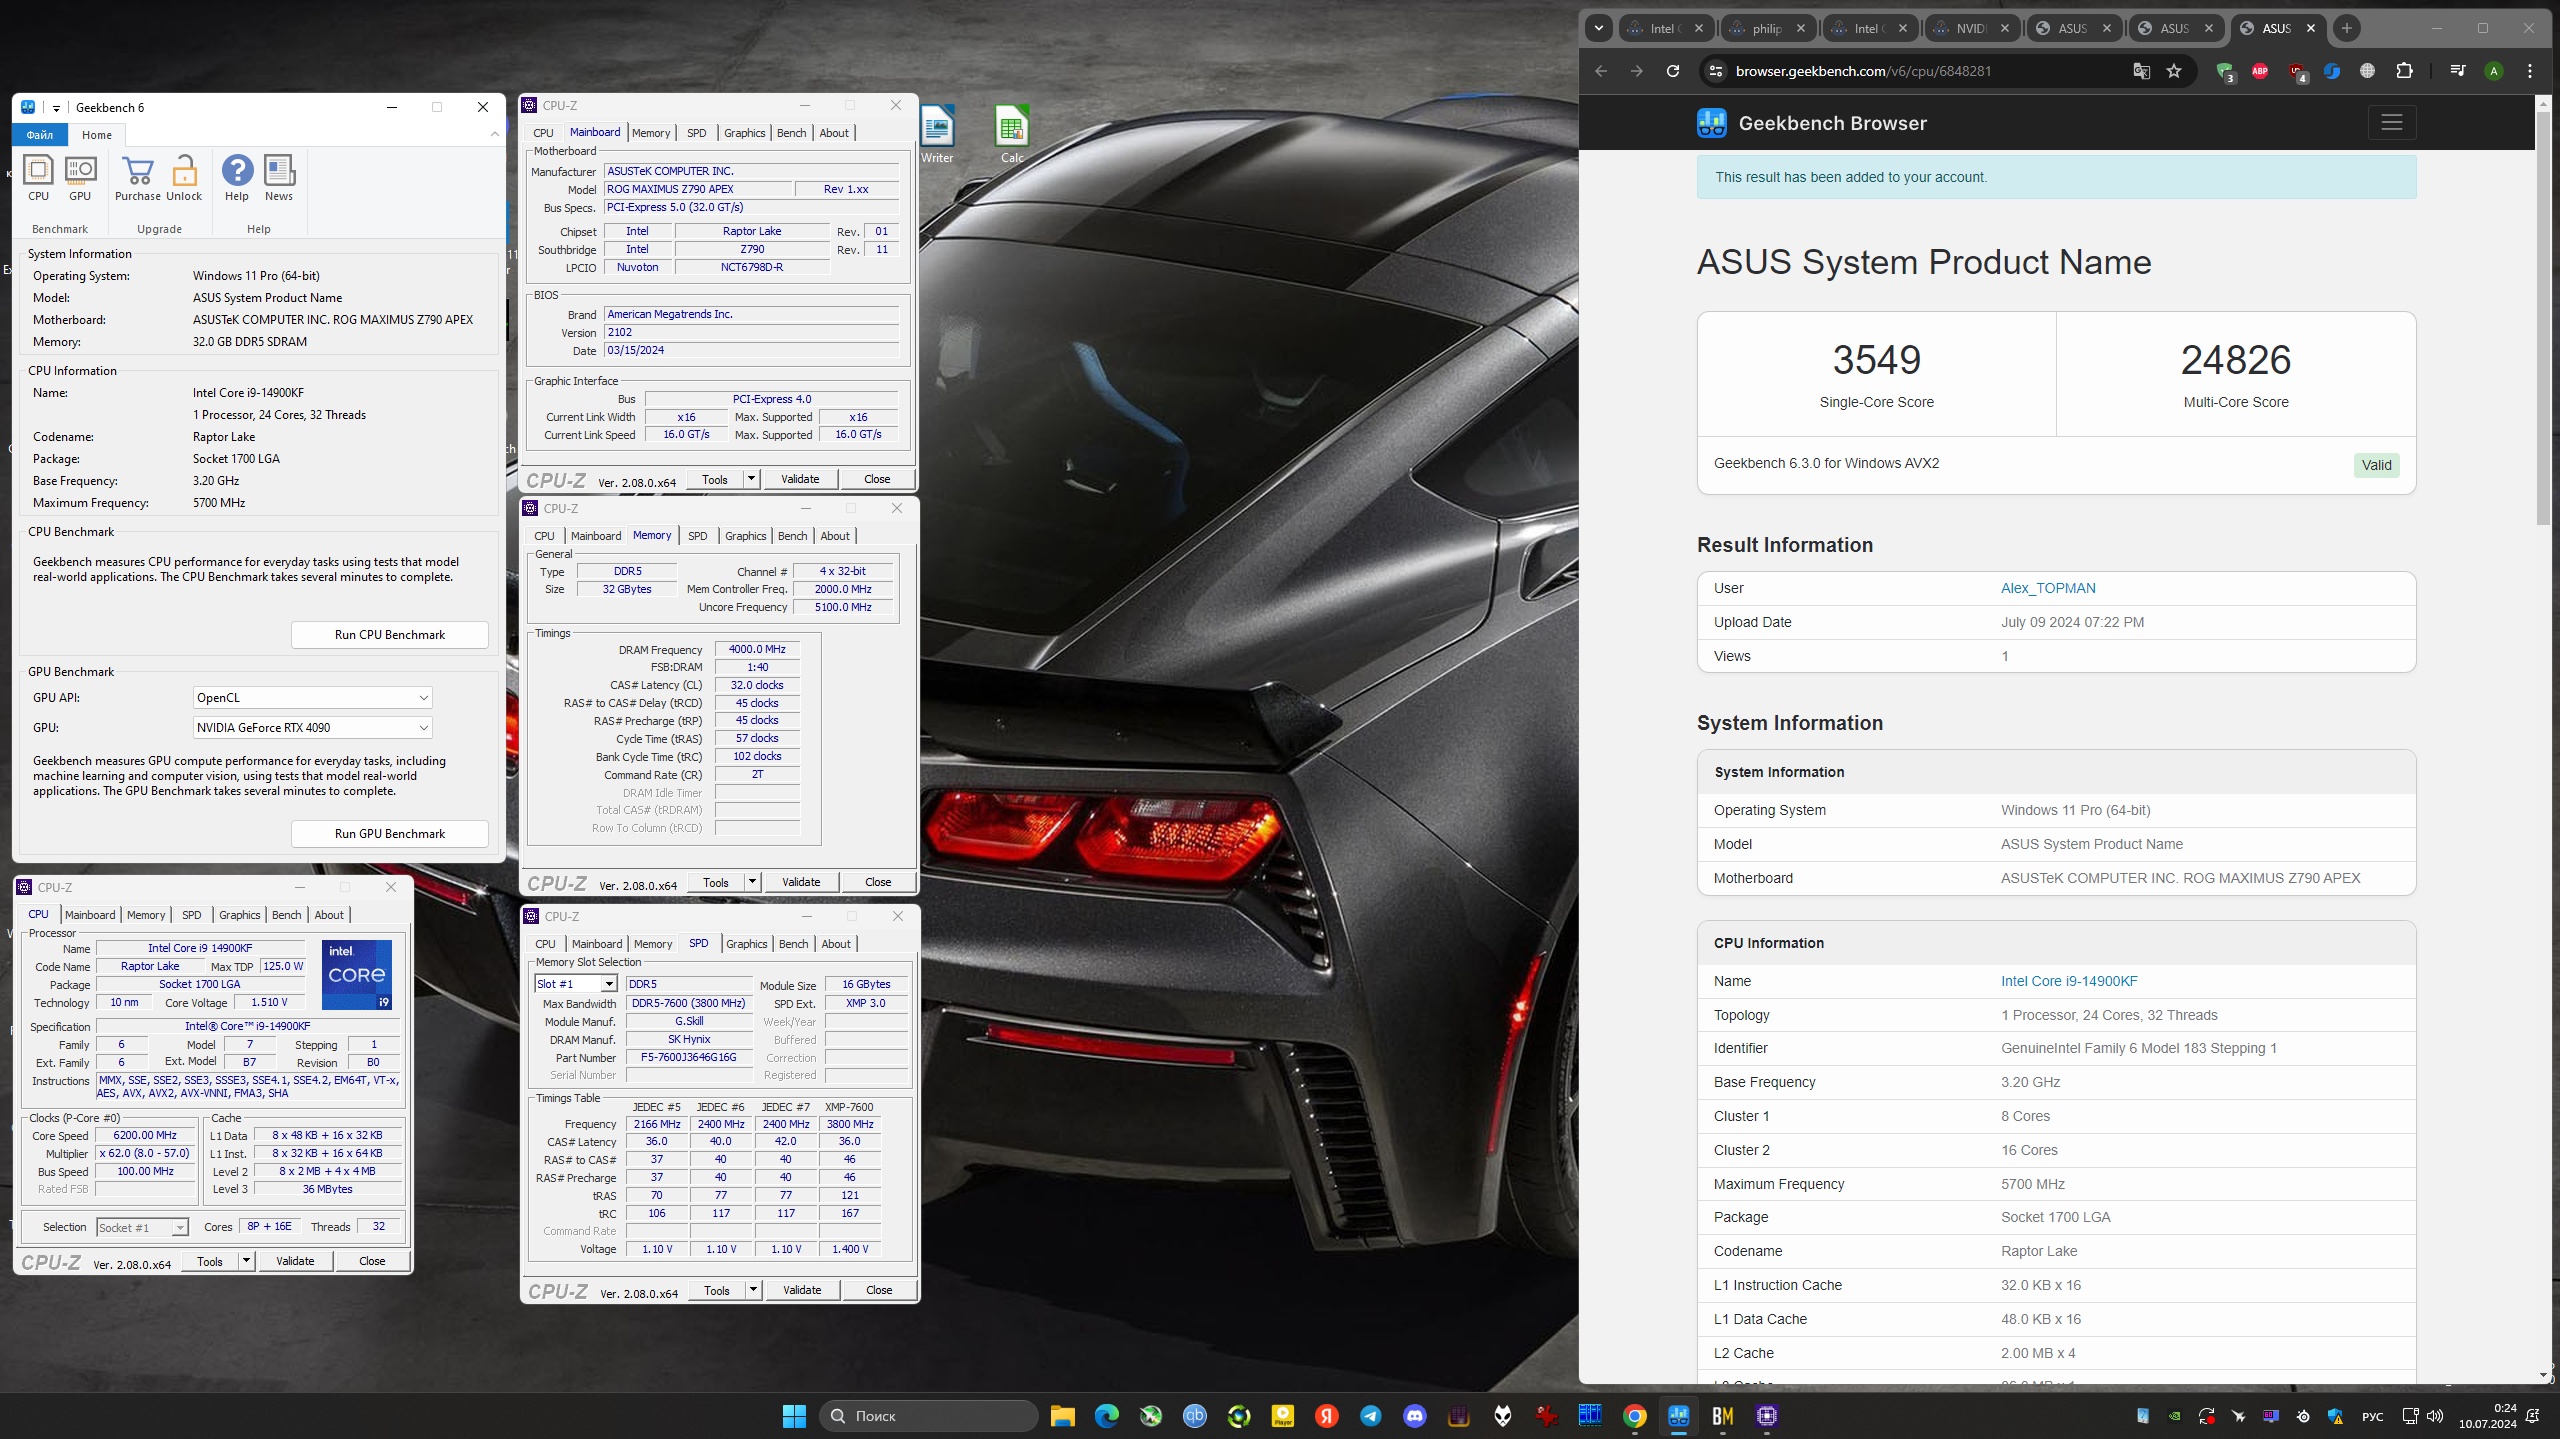
Task: Open Yandex browser from the taskbar
Action: (x=1327, y=1415)
